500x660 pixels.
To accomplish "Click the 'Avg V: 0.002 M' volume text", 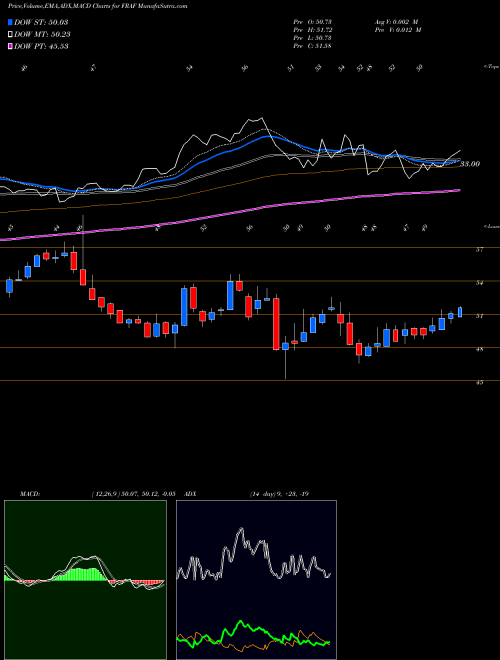I will click(397, 21).
